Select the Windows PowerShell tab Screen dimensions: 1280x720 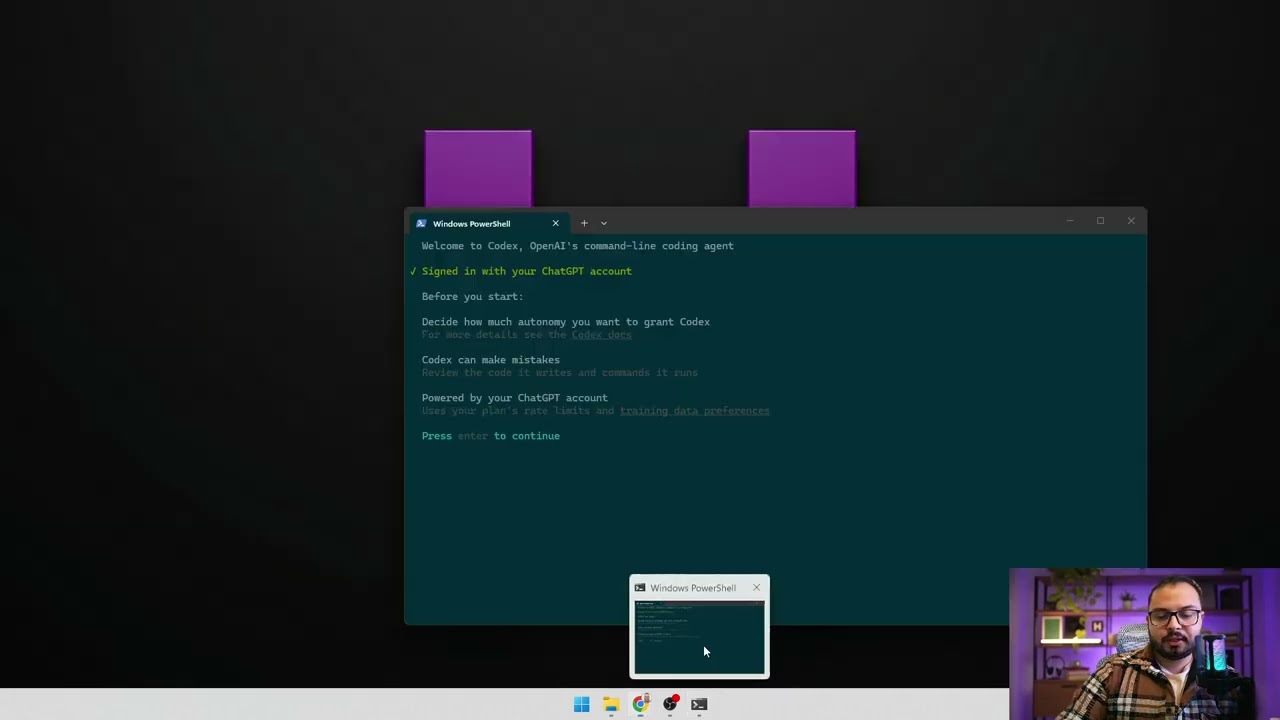488,223
